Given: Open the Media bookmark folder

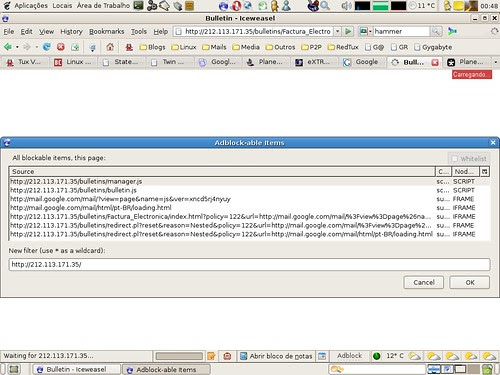Looking at the screenshot, I should click(246, 47).
